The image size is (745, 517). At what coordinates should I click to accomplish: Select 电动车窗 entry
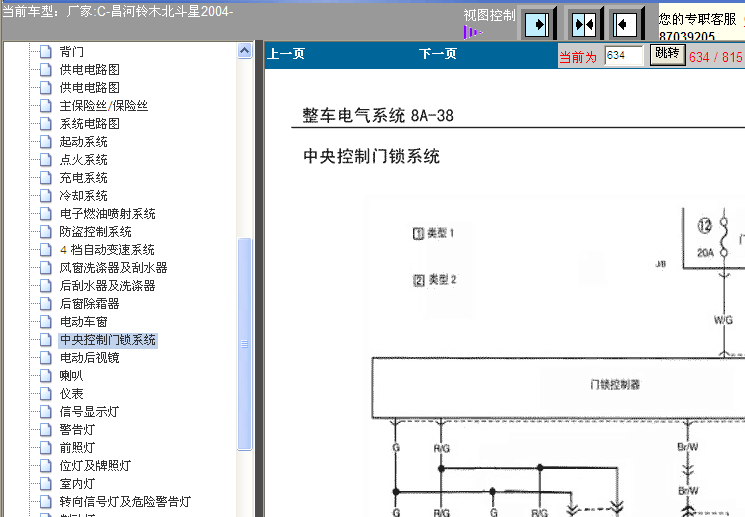pyautogui.click(x=84, y=322)
